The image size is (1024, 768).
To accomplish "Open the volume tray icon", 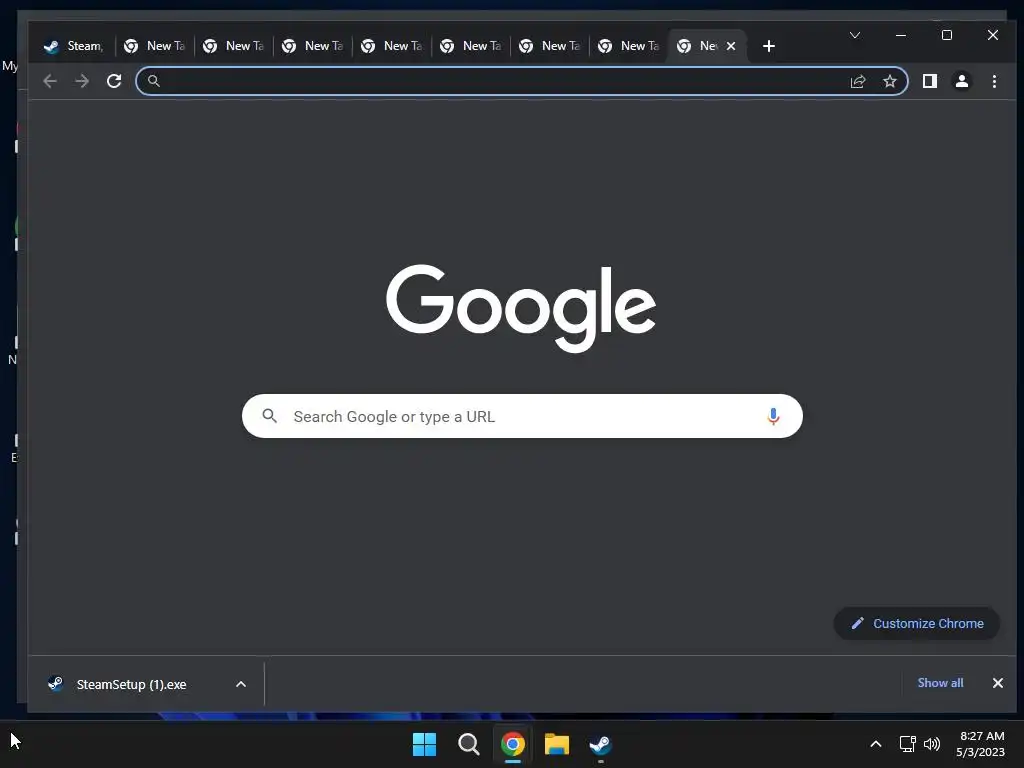I will (x=932, y=744).
